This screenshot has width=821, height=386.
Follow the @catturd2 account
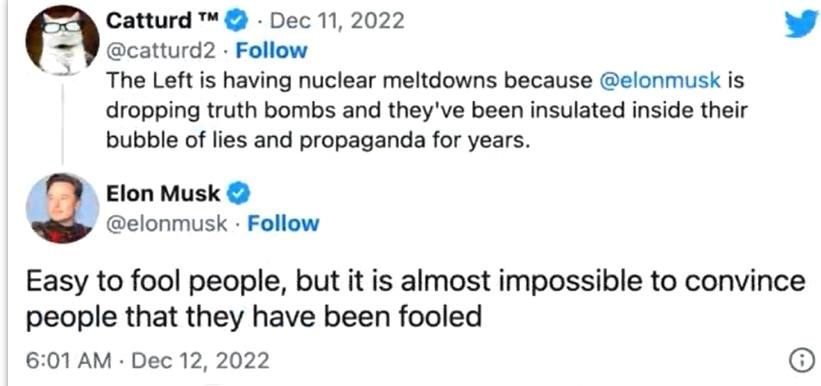click(271, 51)
